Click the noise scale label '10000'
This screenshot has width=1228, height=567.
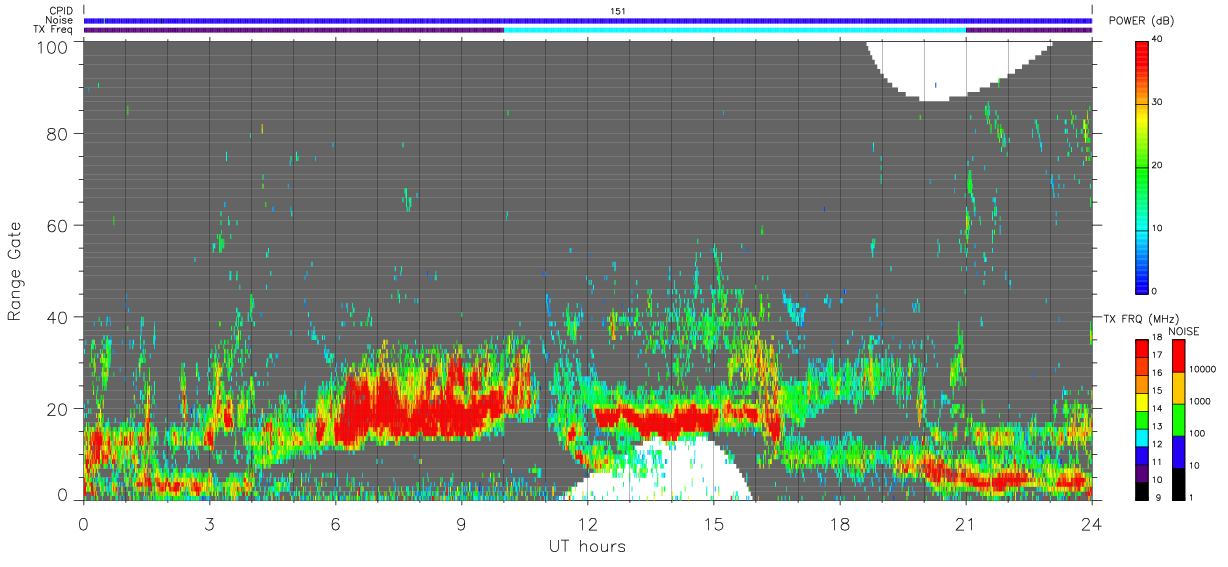point(1201,369)
